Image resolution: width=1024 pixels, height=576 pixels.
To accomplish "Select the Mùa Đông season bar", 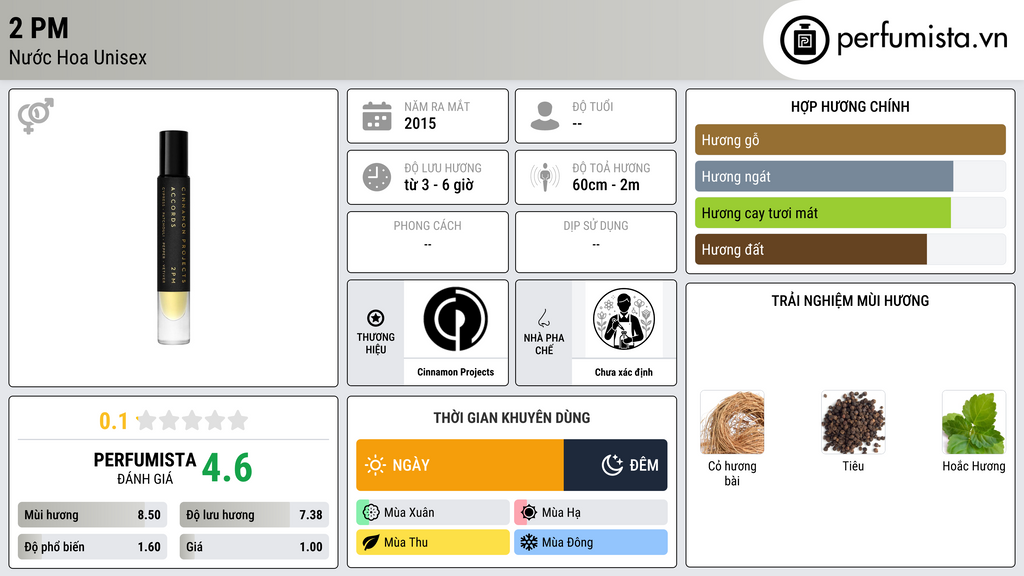I will click(x=591, y=542).
